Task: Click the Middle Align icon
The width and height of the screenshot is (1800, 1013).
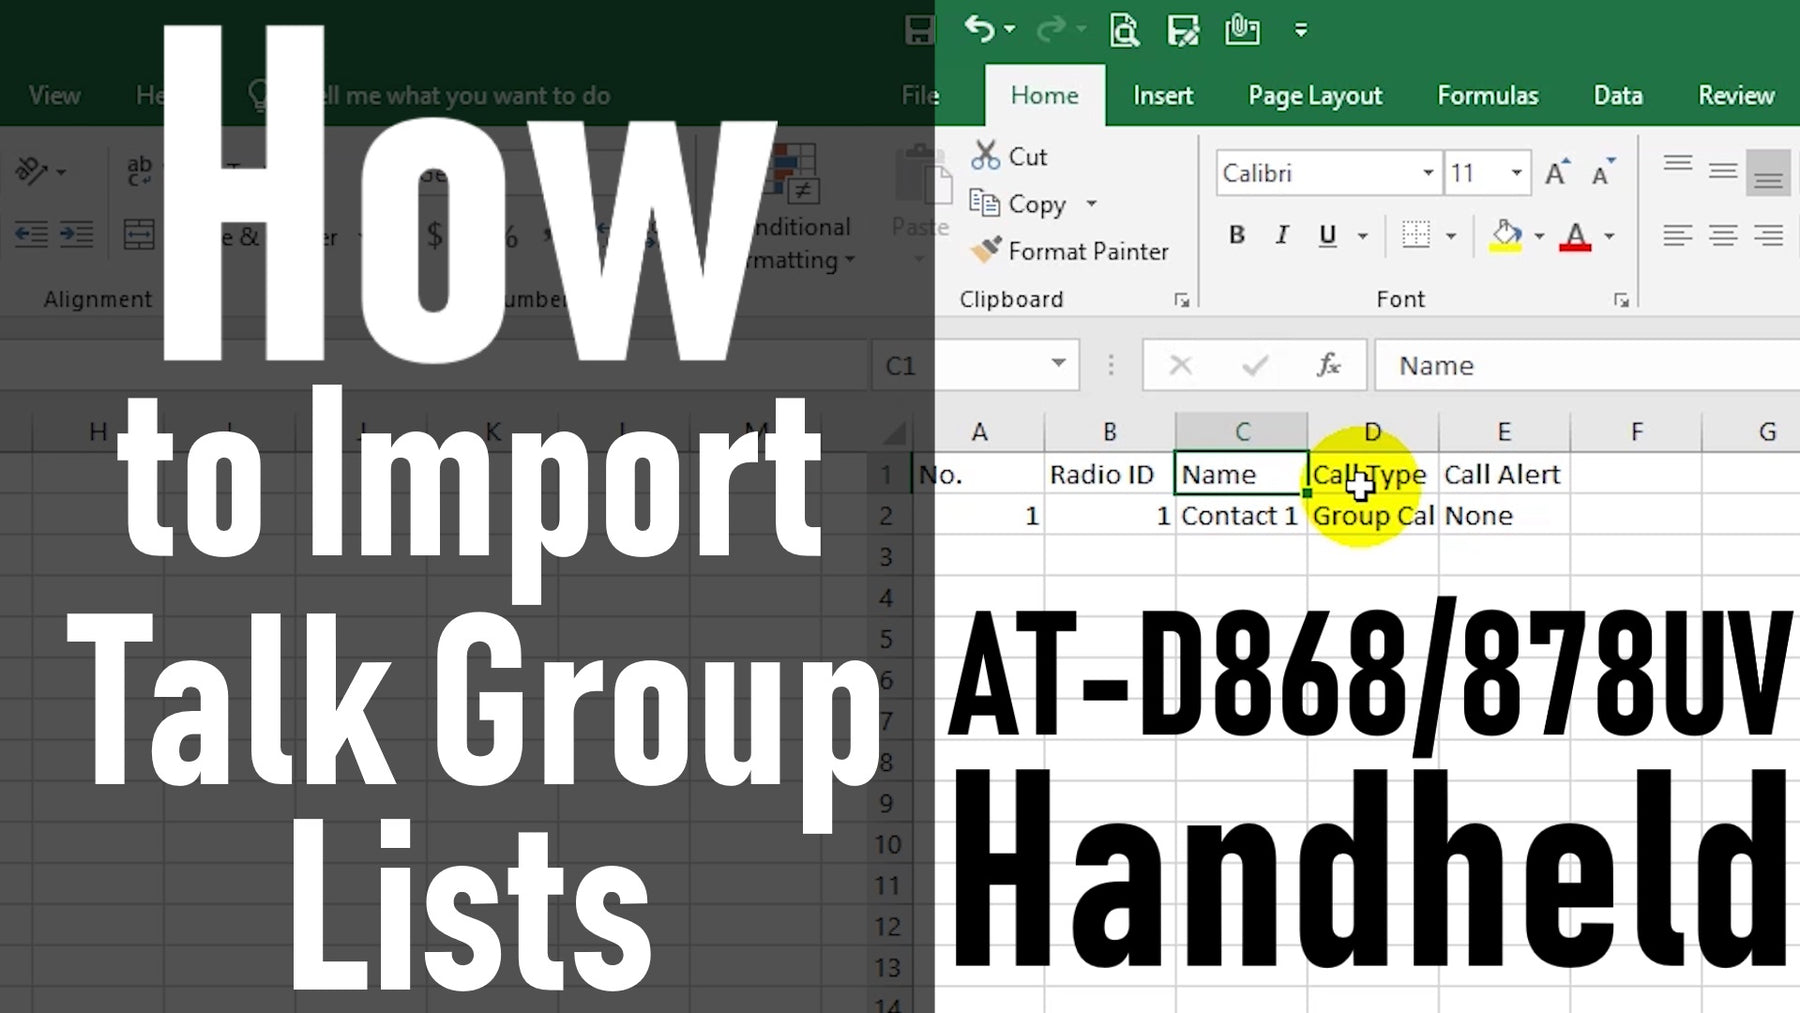Action: [1722, 172]
